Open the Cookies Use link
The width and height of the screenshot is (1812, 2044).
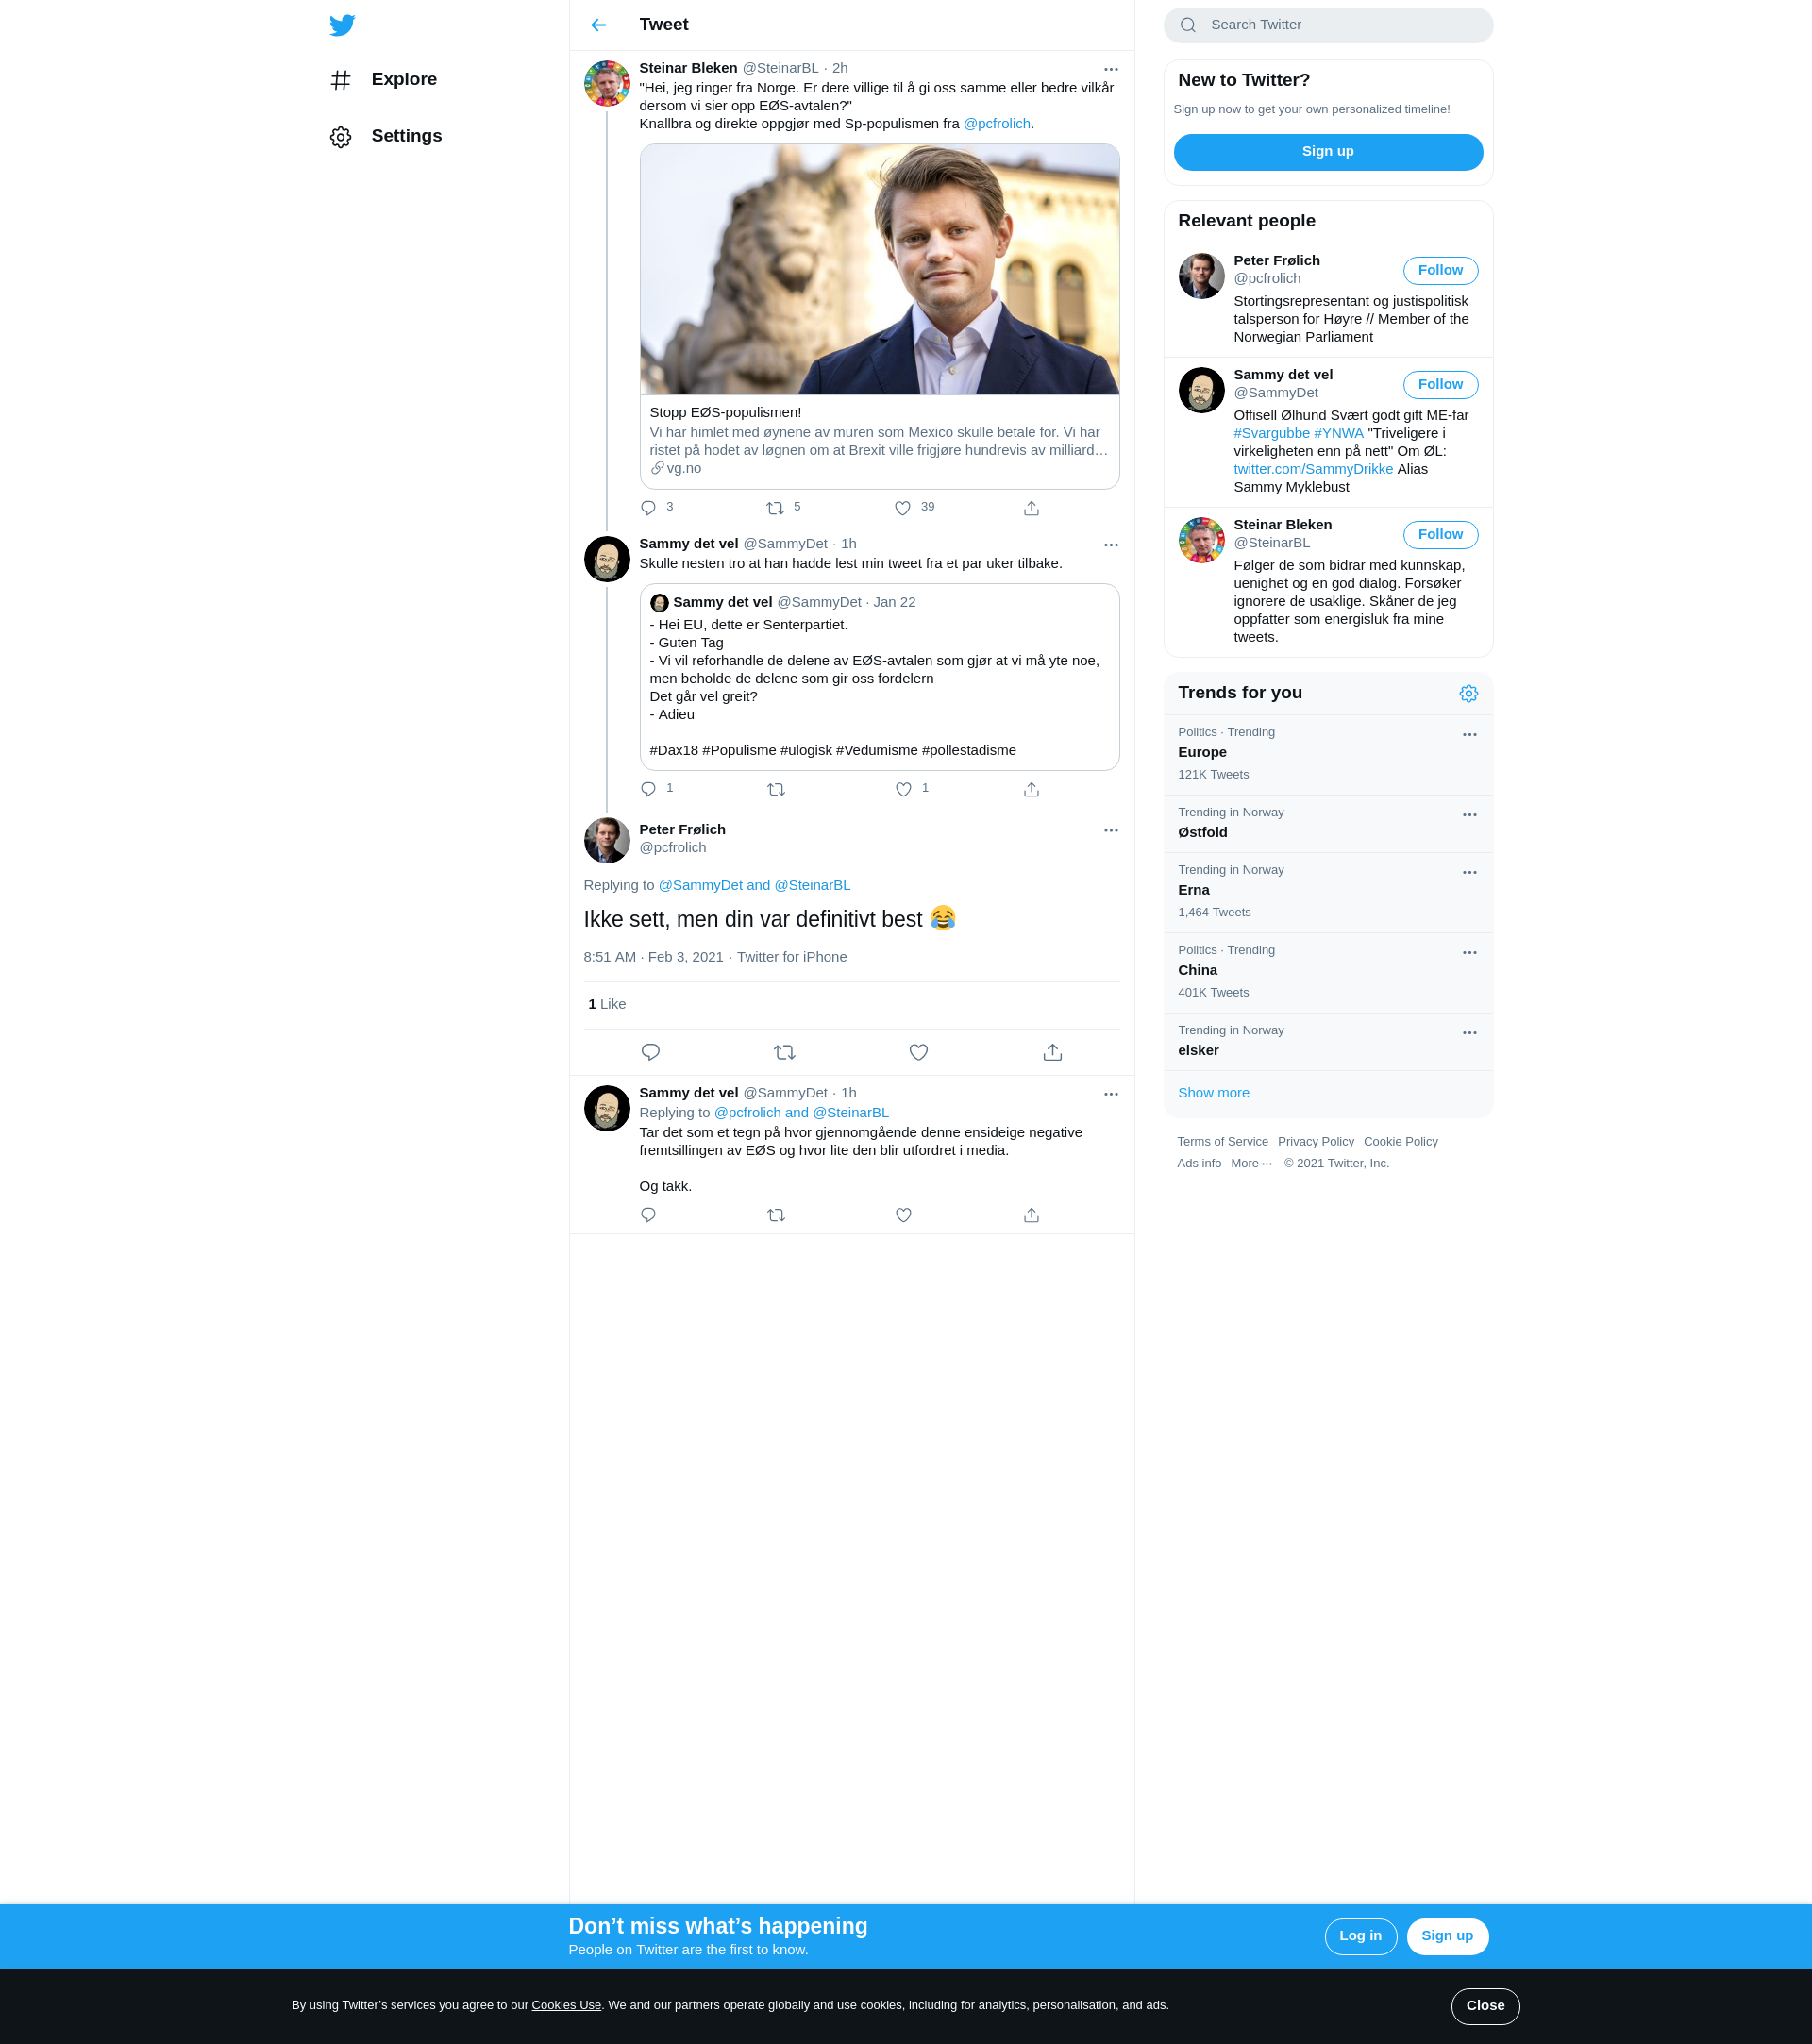pyautogui.click(x=566, y=2005)
